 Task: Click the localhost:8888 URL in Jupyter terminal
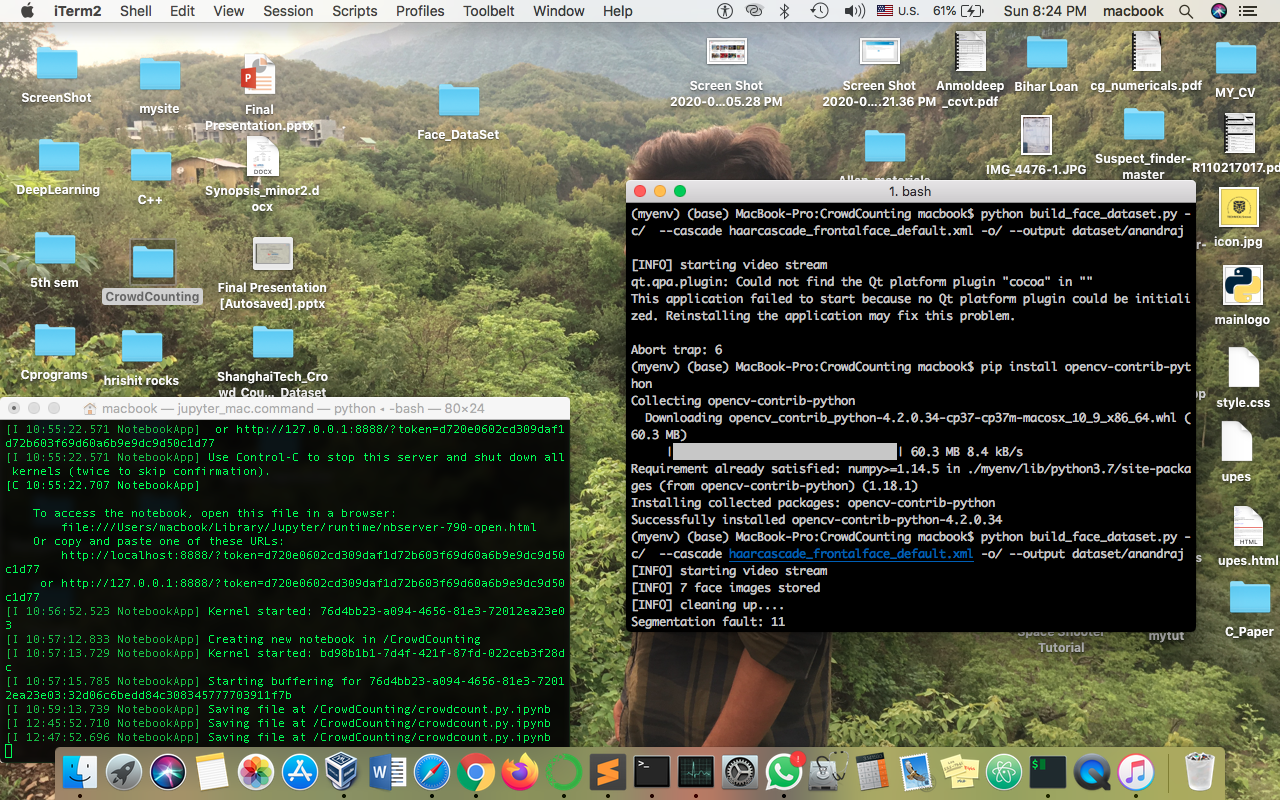313,554
